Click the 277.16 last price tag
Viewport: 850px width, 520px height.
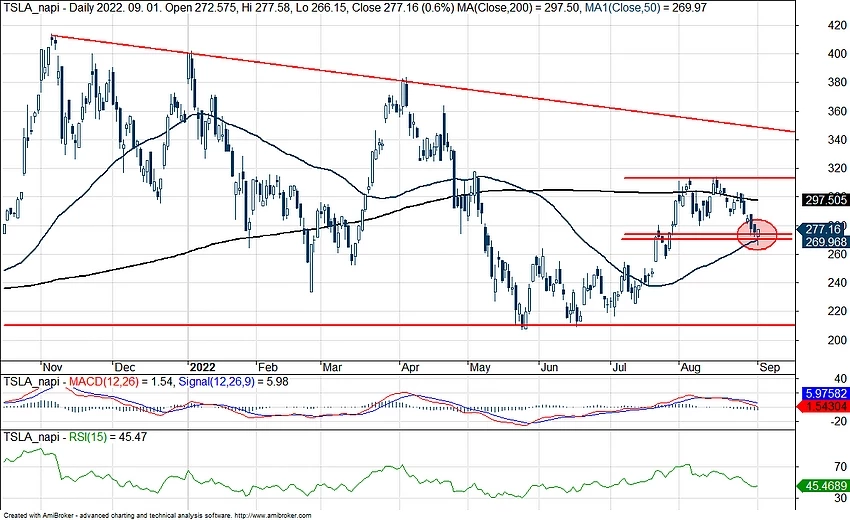[823, 229]
